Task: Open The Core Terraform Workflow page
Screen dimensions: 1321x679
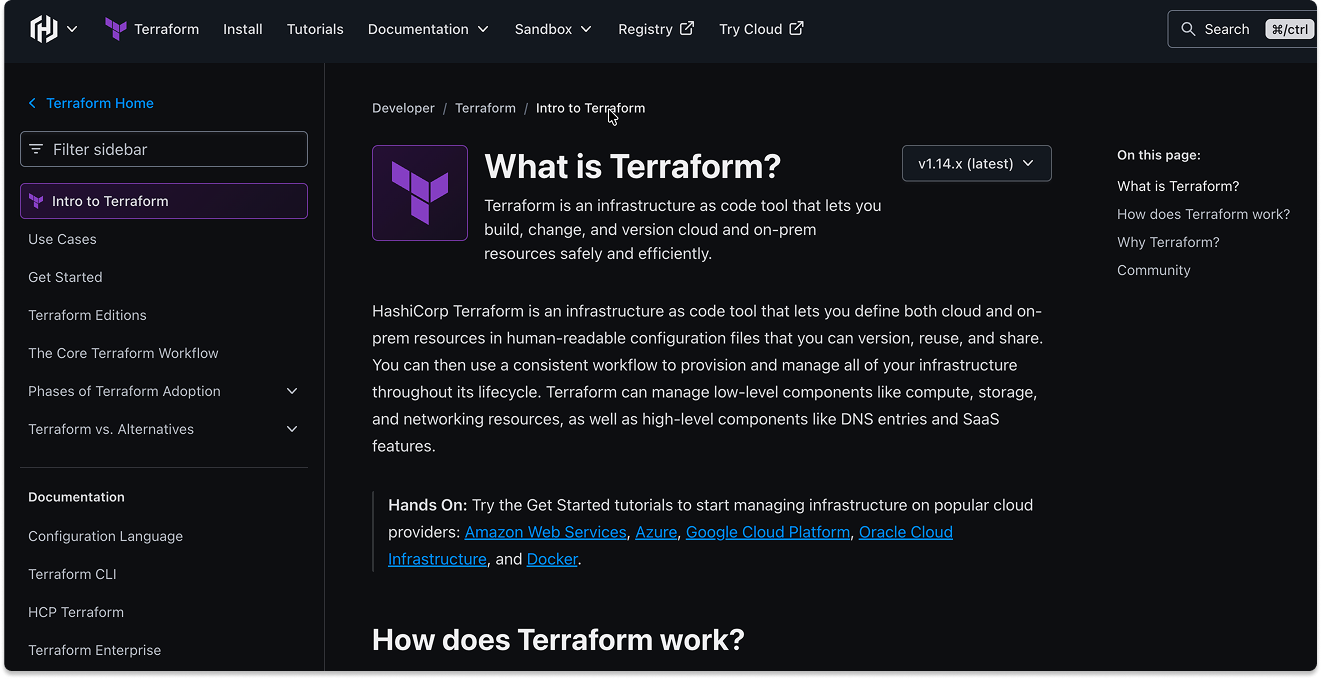Action: tap(123, 353)
